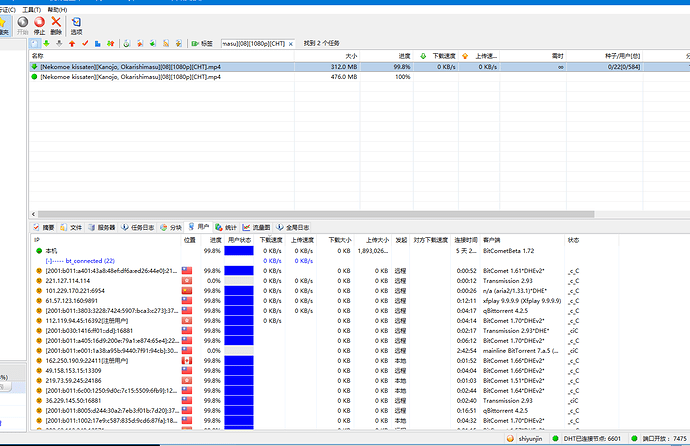Click the blue blocks filter icon
The width and height of the screenshot is (690, 446).
98,43
